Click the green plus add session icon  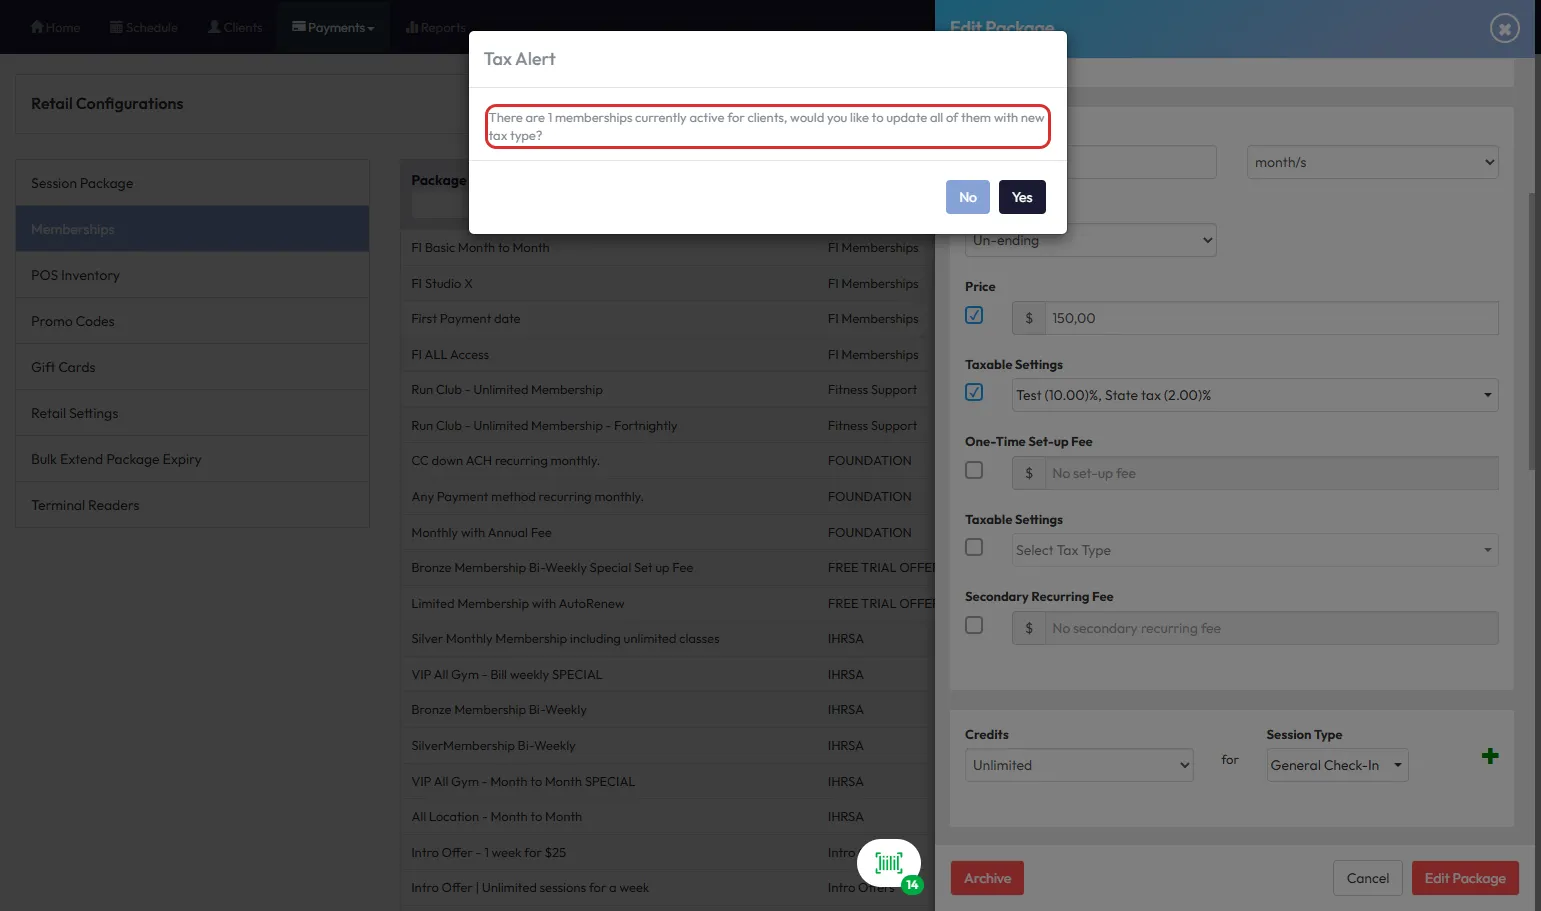click(1489, 756)
